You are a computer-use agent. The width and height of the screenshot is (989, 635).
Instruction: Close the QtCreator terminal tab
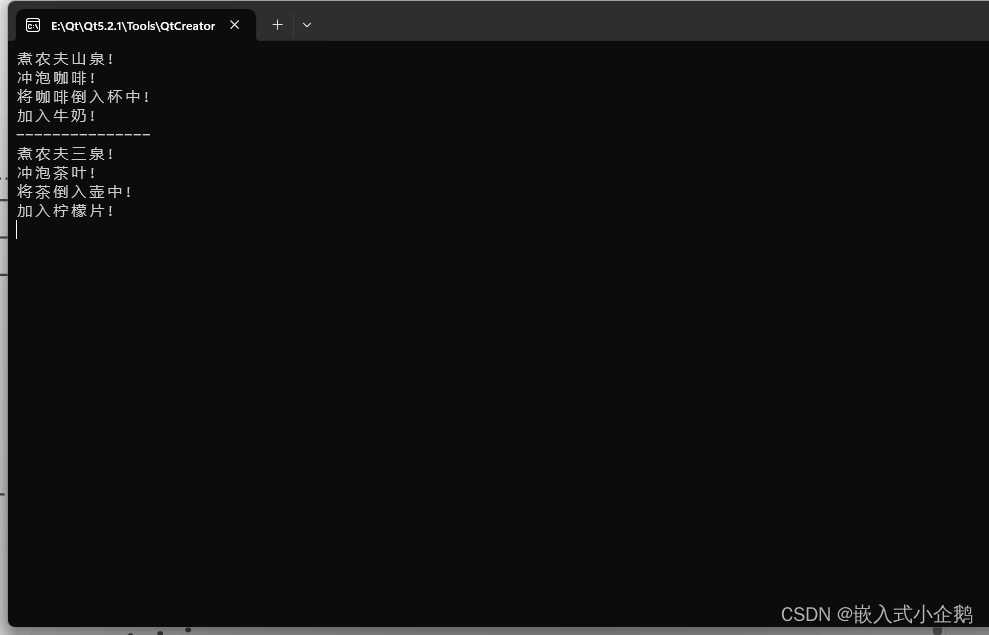[235, 25]
